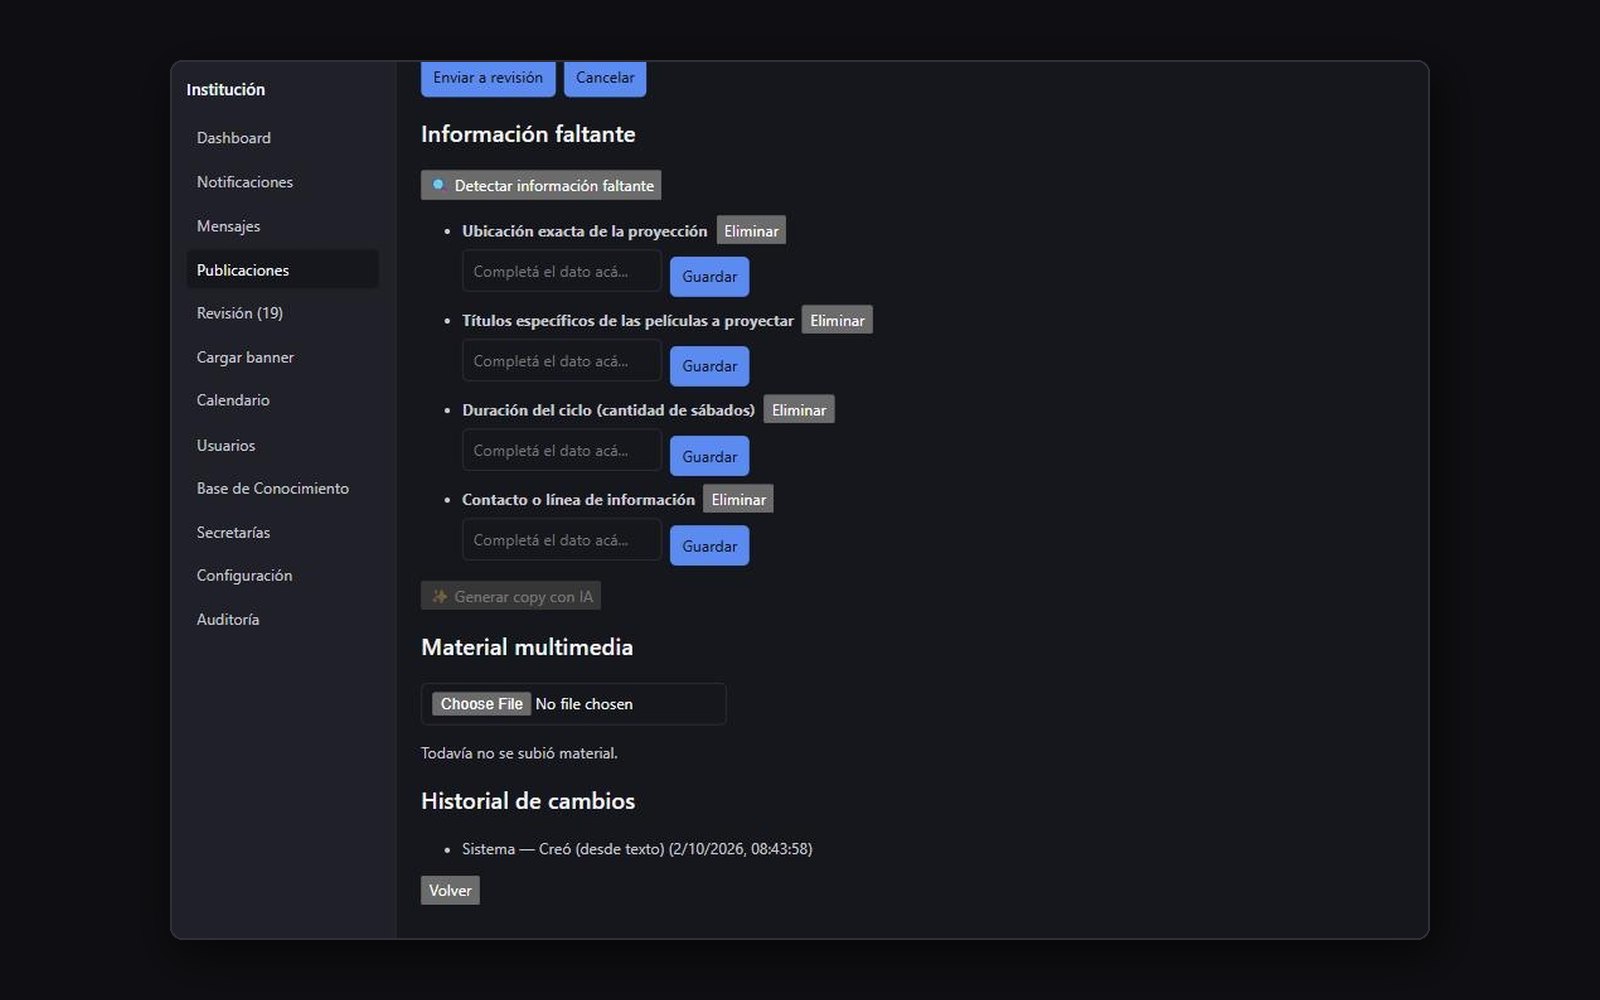Click the Institución sidebar heading
This screenshot has height=1000, width=1600.
[x=226, y=90]
